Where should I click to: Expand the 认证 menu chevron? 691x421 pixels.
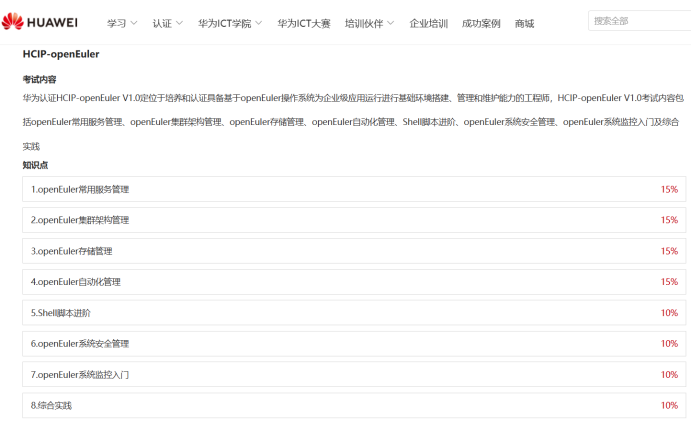pyautogui.click(x=179, y=23)
